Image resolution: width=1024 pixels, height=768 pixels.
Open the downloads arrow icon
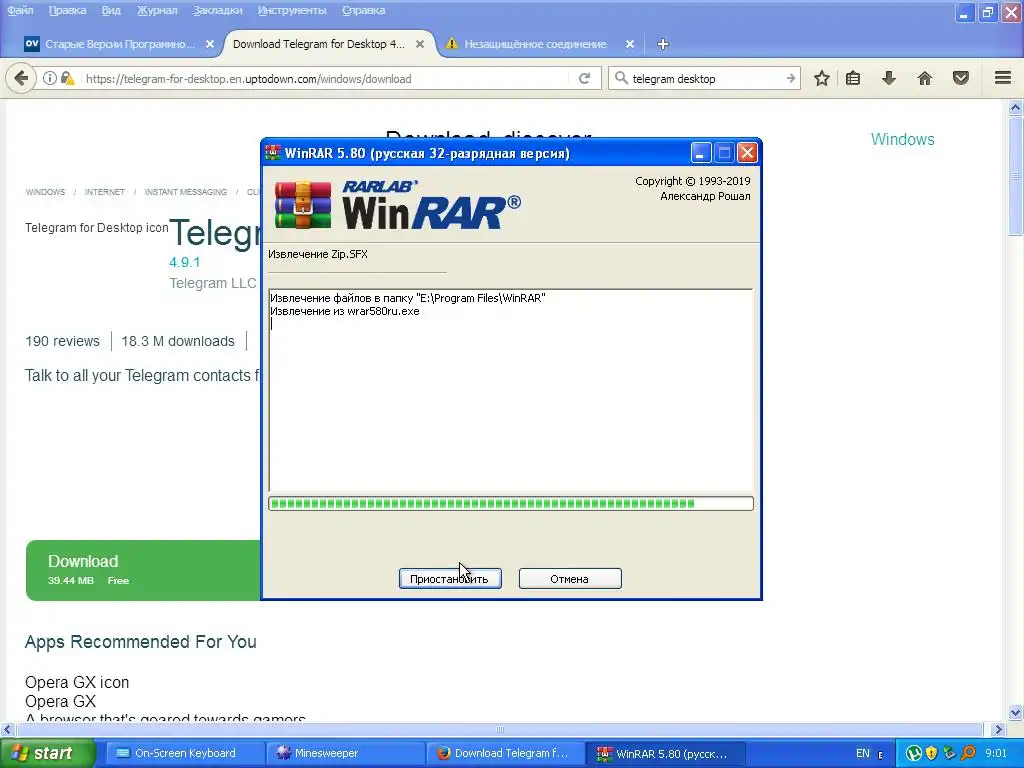point(889,78)
